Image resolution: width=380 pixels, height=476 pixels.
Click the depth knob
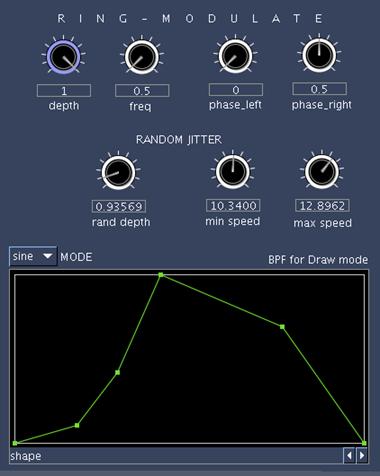pos(63,57)
